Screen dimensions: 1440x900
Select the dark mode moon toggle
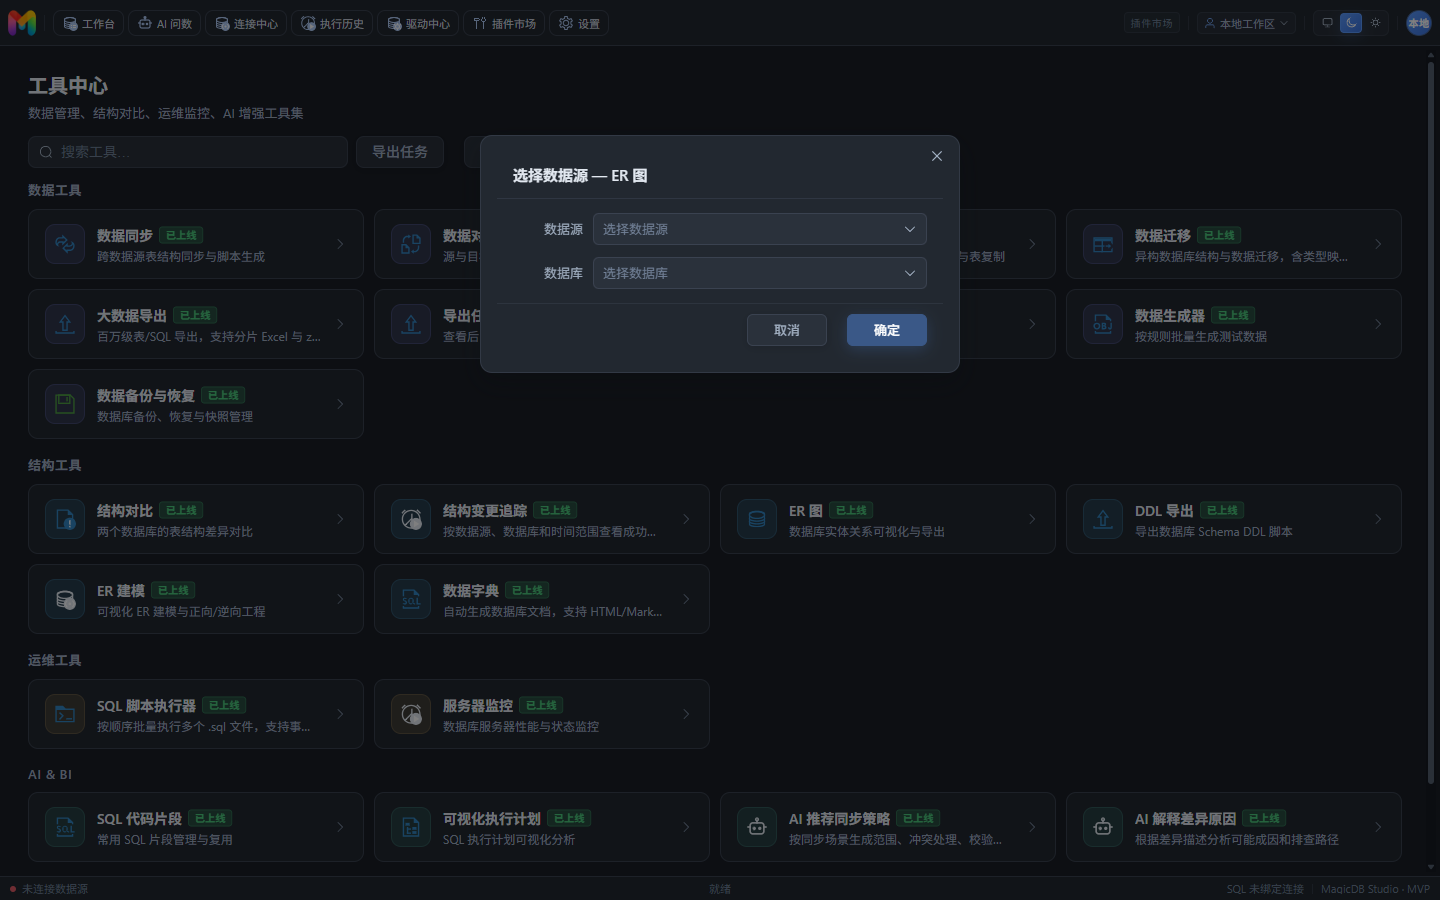[x=1351, y=23]
